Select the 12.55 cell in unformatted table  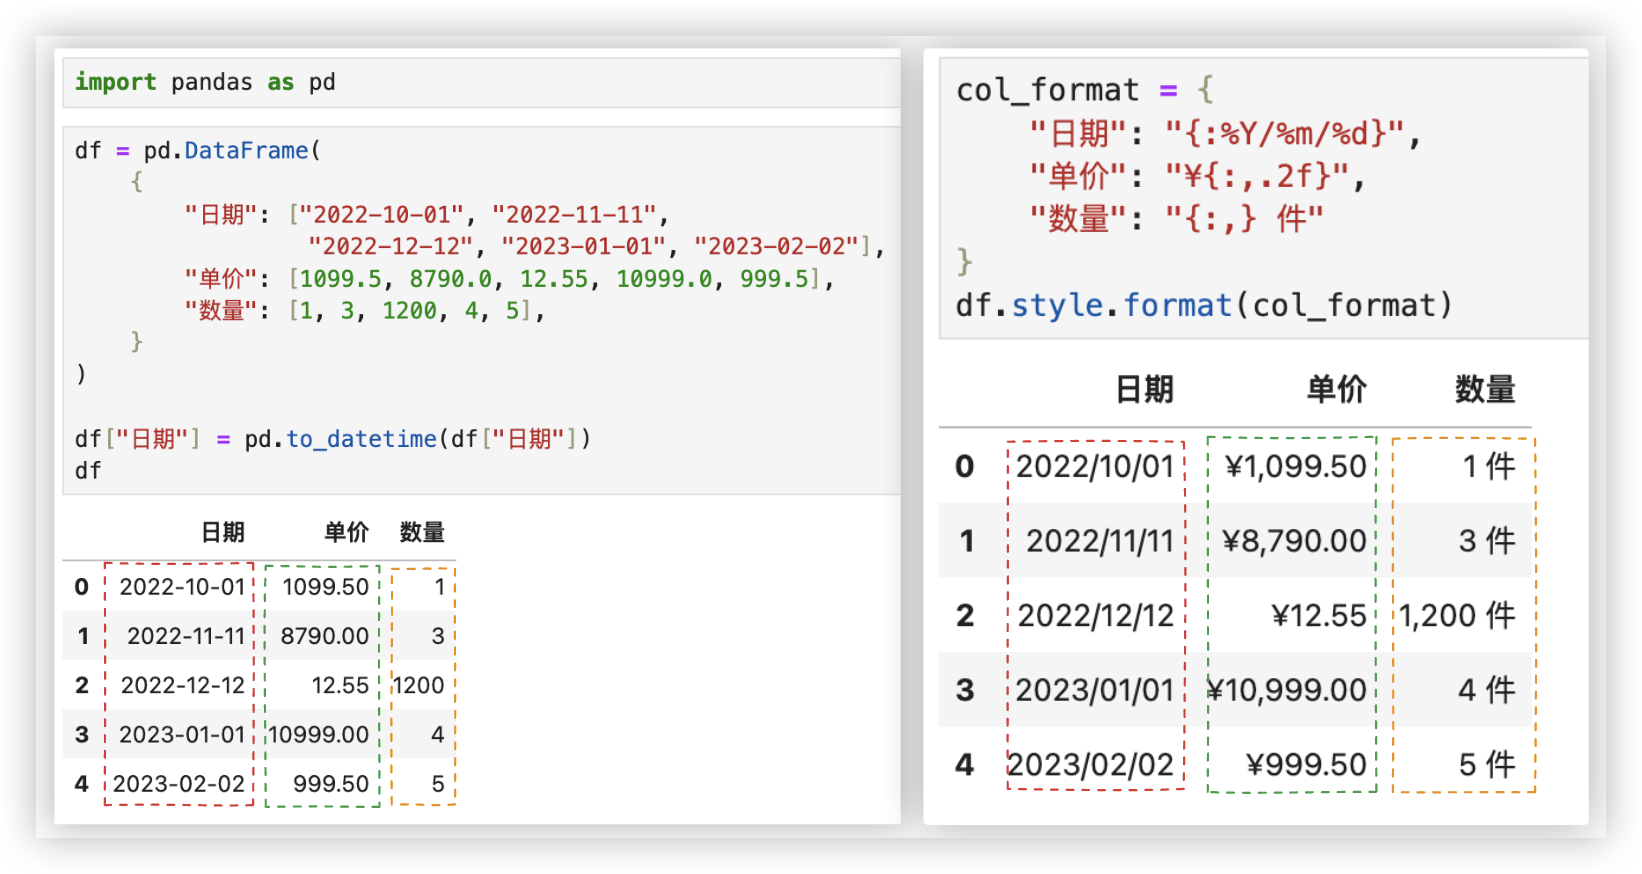coord(340,686)
